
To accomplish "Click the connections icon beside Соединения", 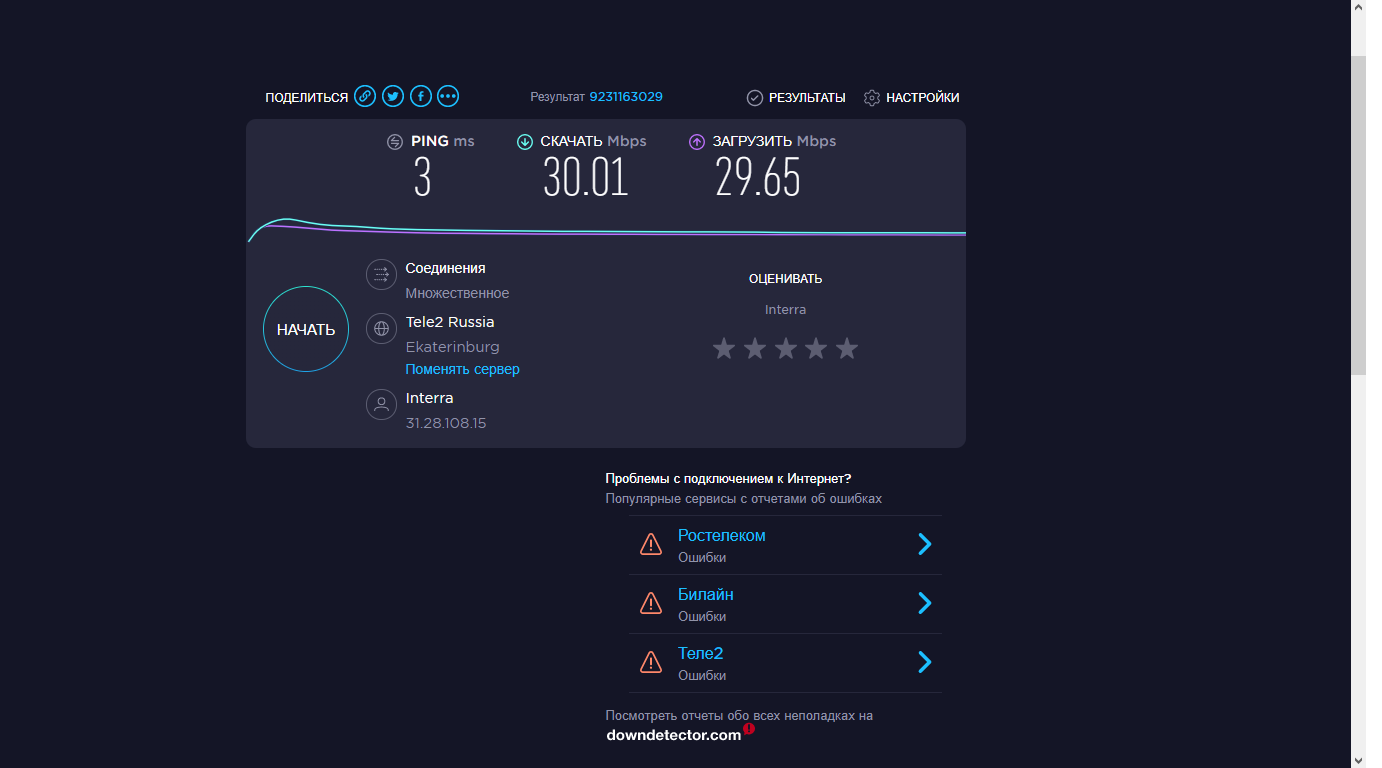I will pyautogui.click(x=381, y=275).
